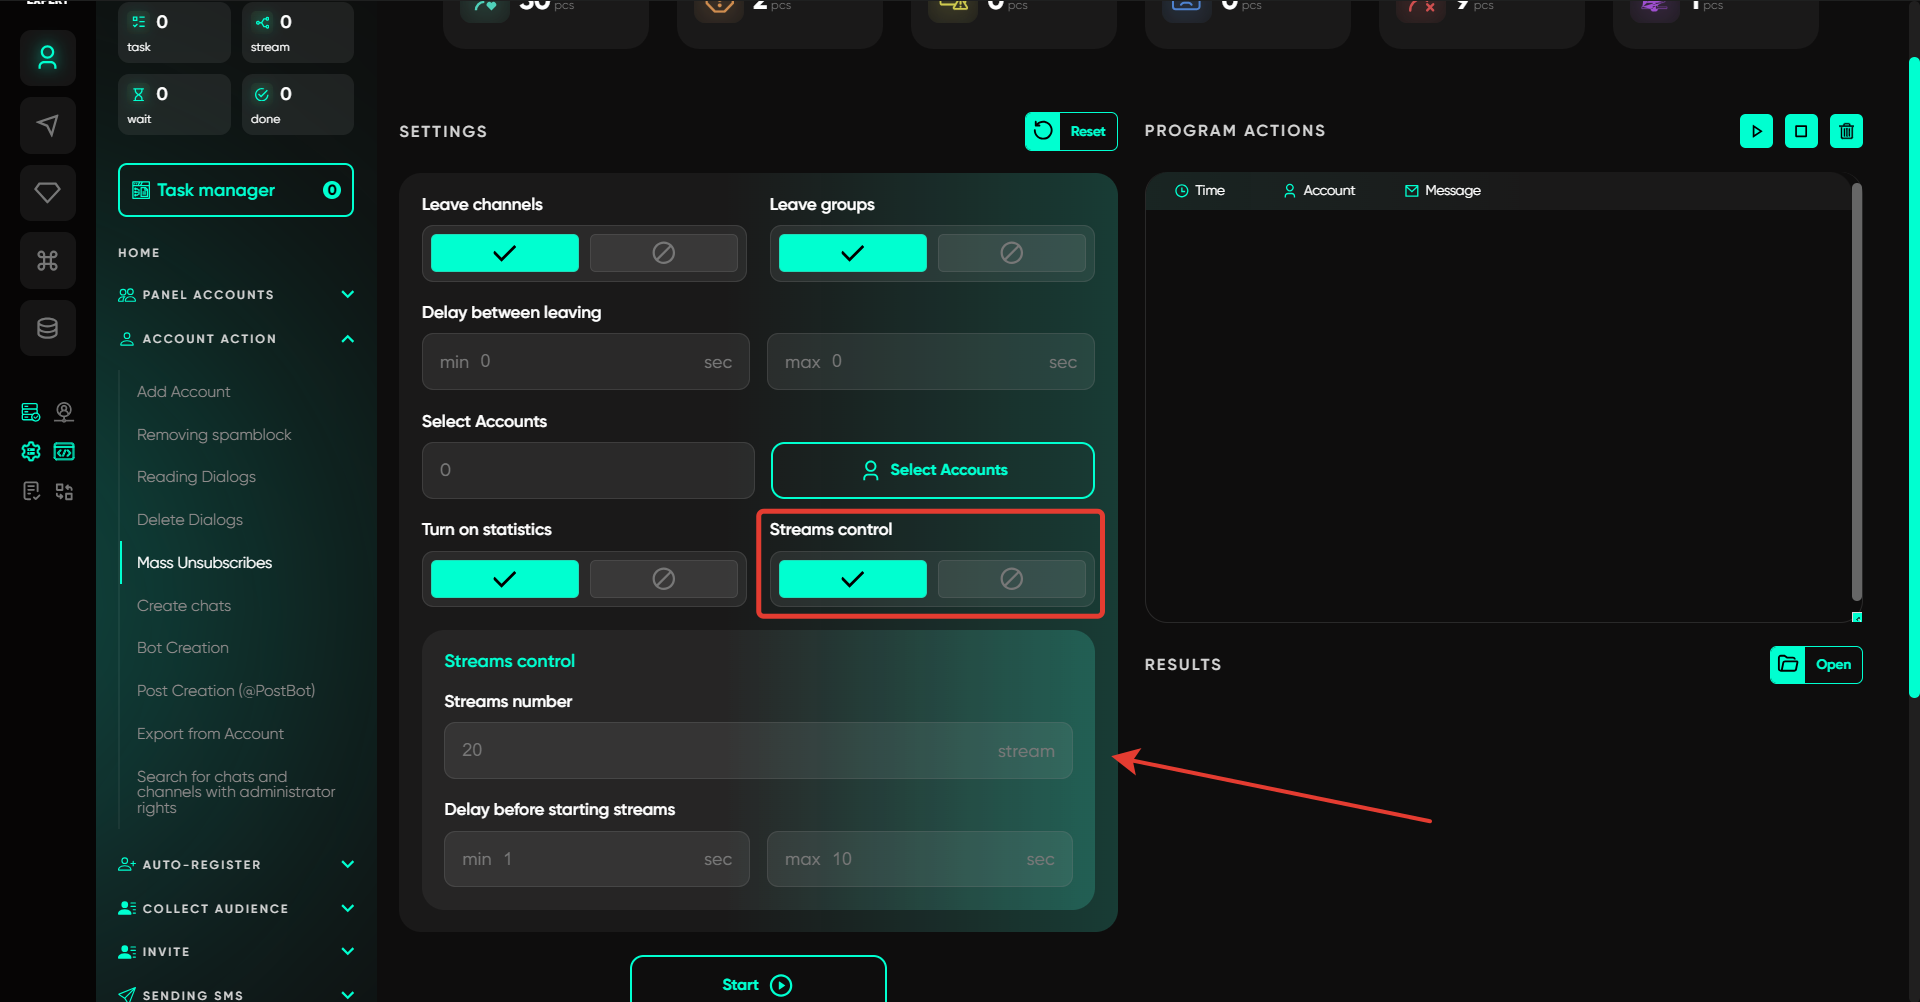
Task: Click the stop square icon in Program Actions
Action: pyautogui.click(x=1801, y=131)
